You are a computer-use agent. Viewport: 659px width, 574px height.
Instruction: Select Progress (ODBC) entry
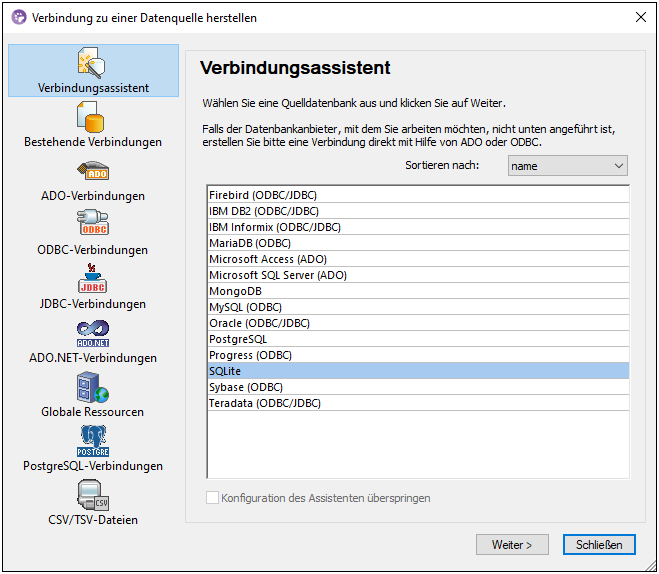(x=418, y=355)
